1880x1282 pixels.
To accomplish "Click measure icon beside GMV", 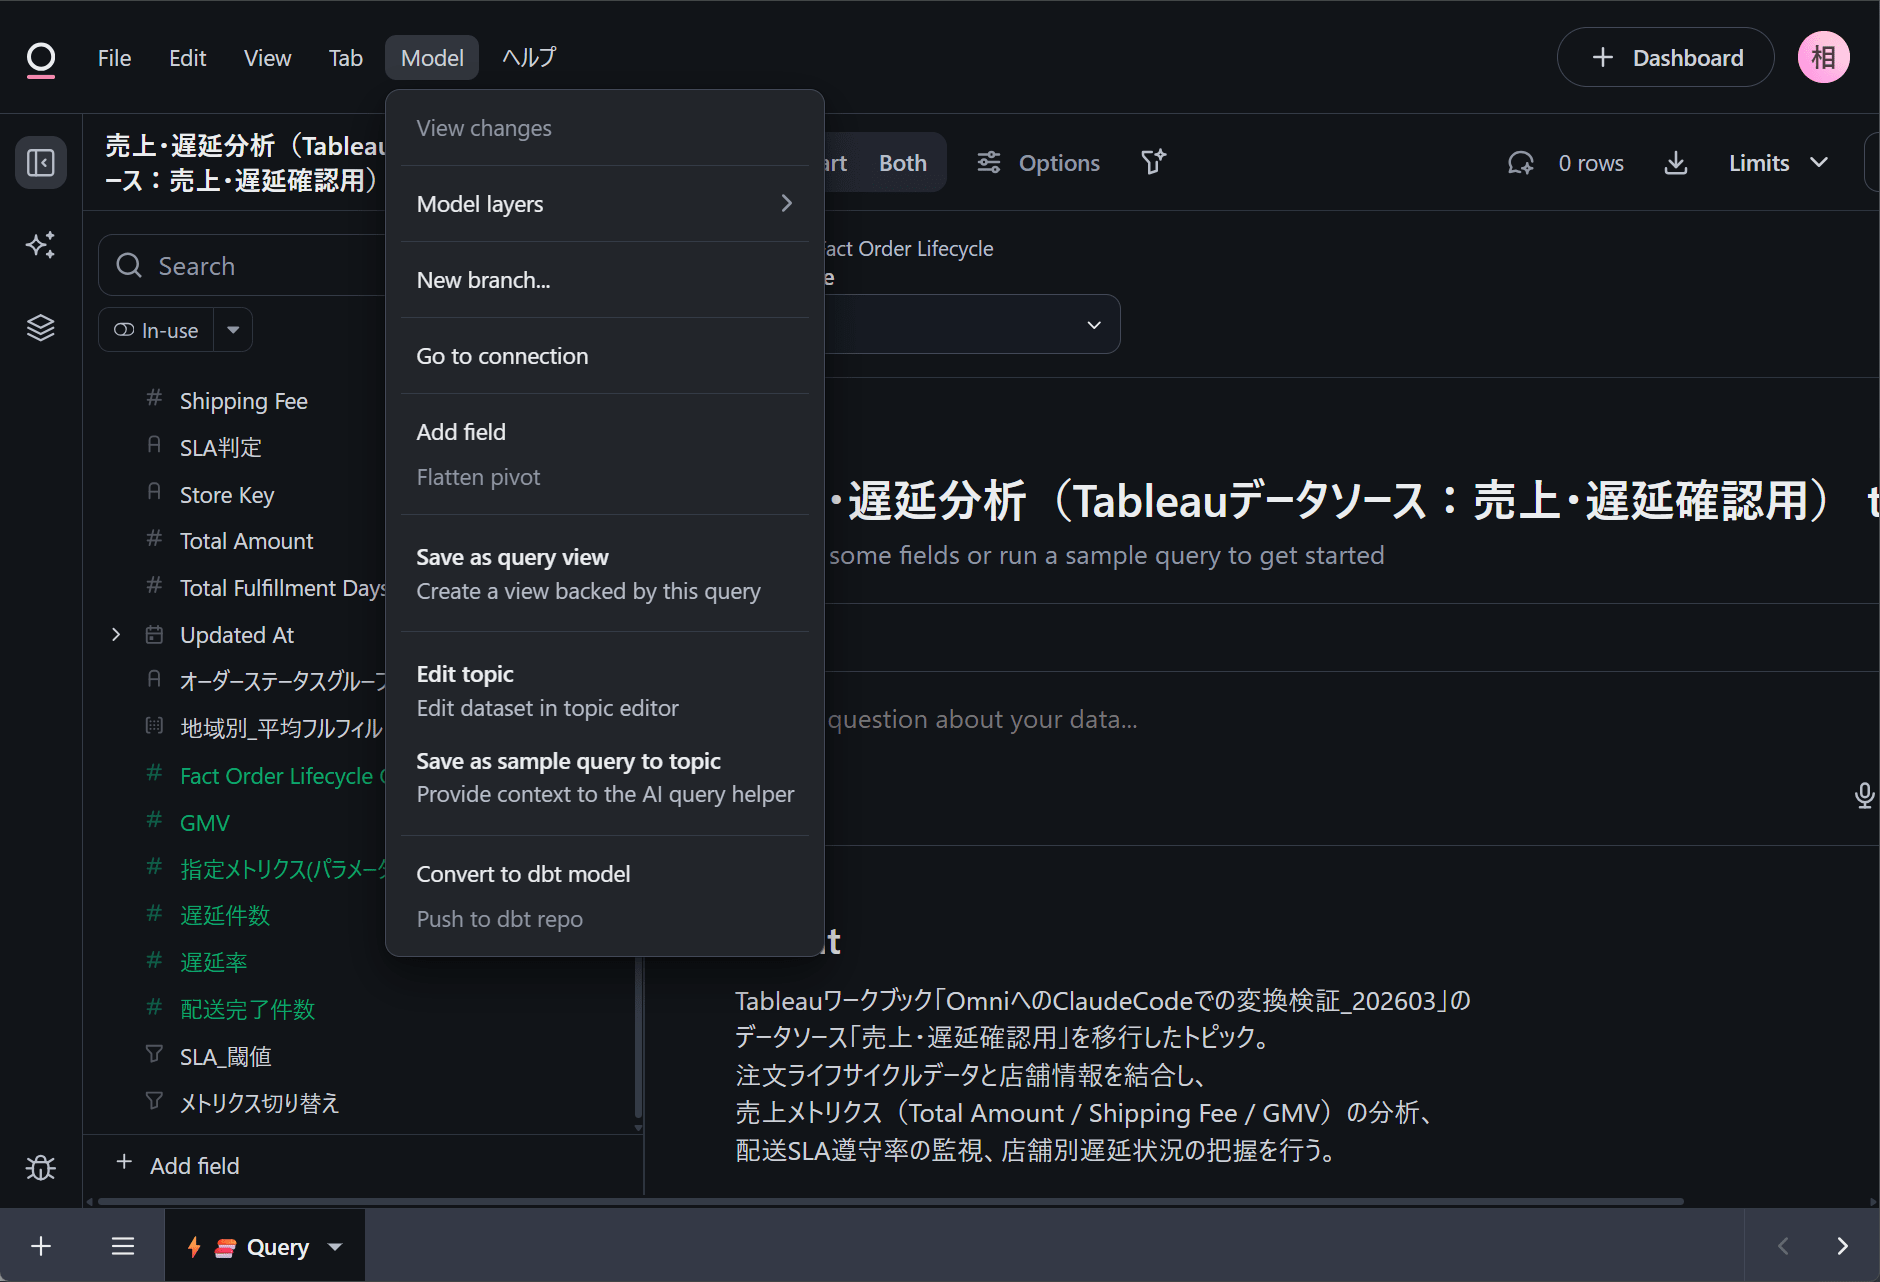I will click(154, 821).
